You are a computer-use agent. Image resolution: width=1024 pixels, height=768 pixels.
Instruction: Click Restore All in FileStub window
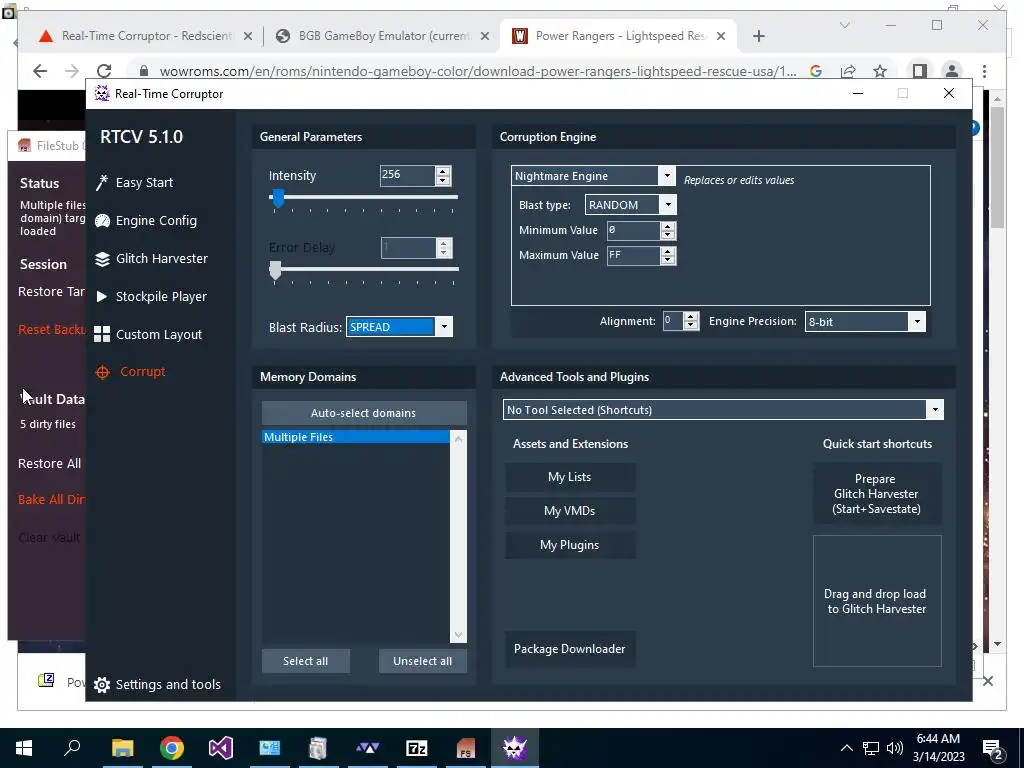(50, 464)
